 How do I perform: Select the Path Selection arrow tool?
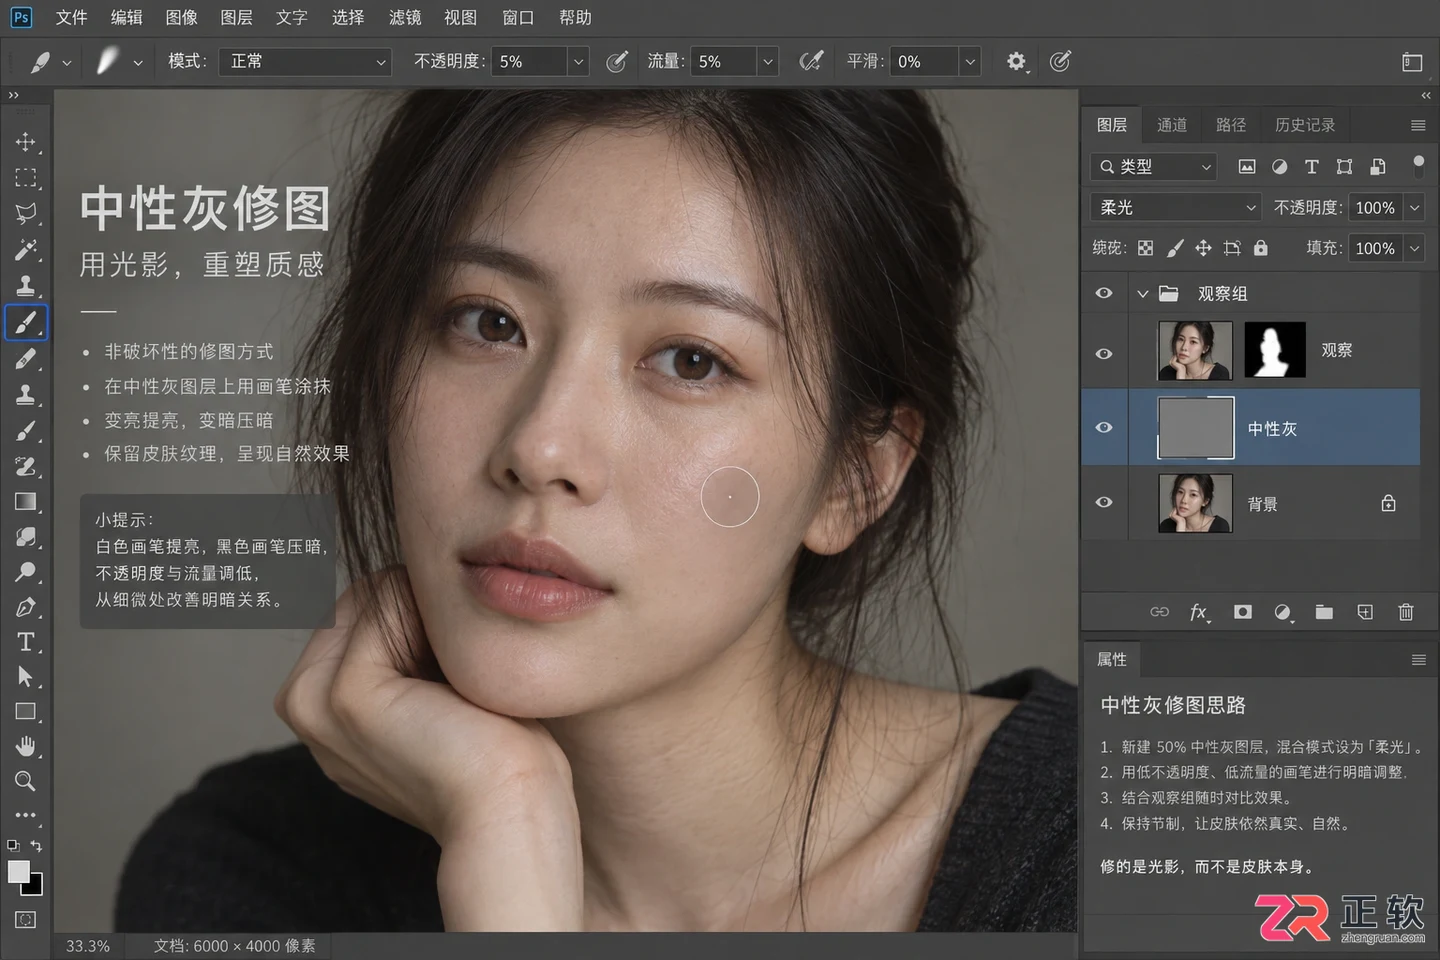coord(26,676)
